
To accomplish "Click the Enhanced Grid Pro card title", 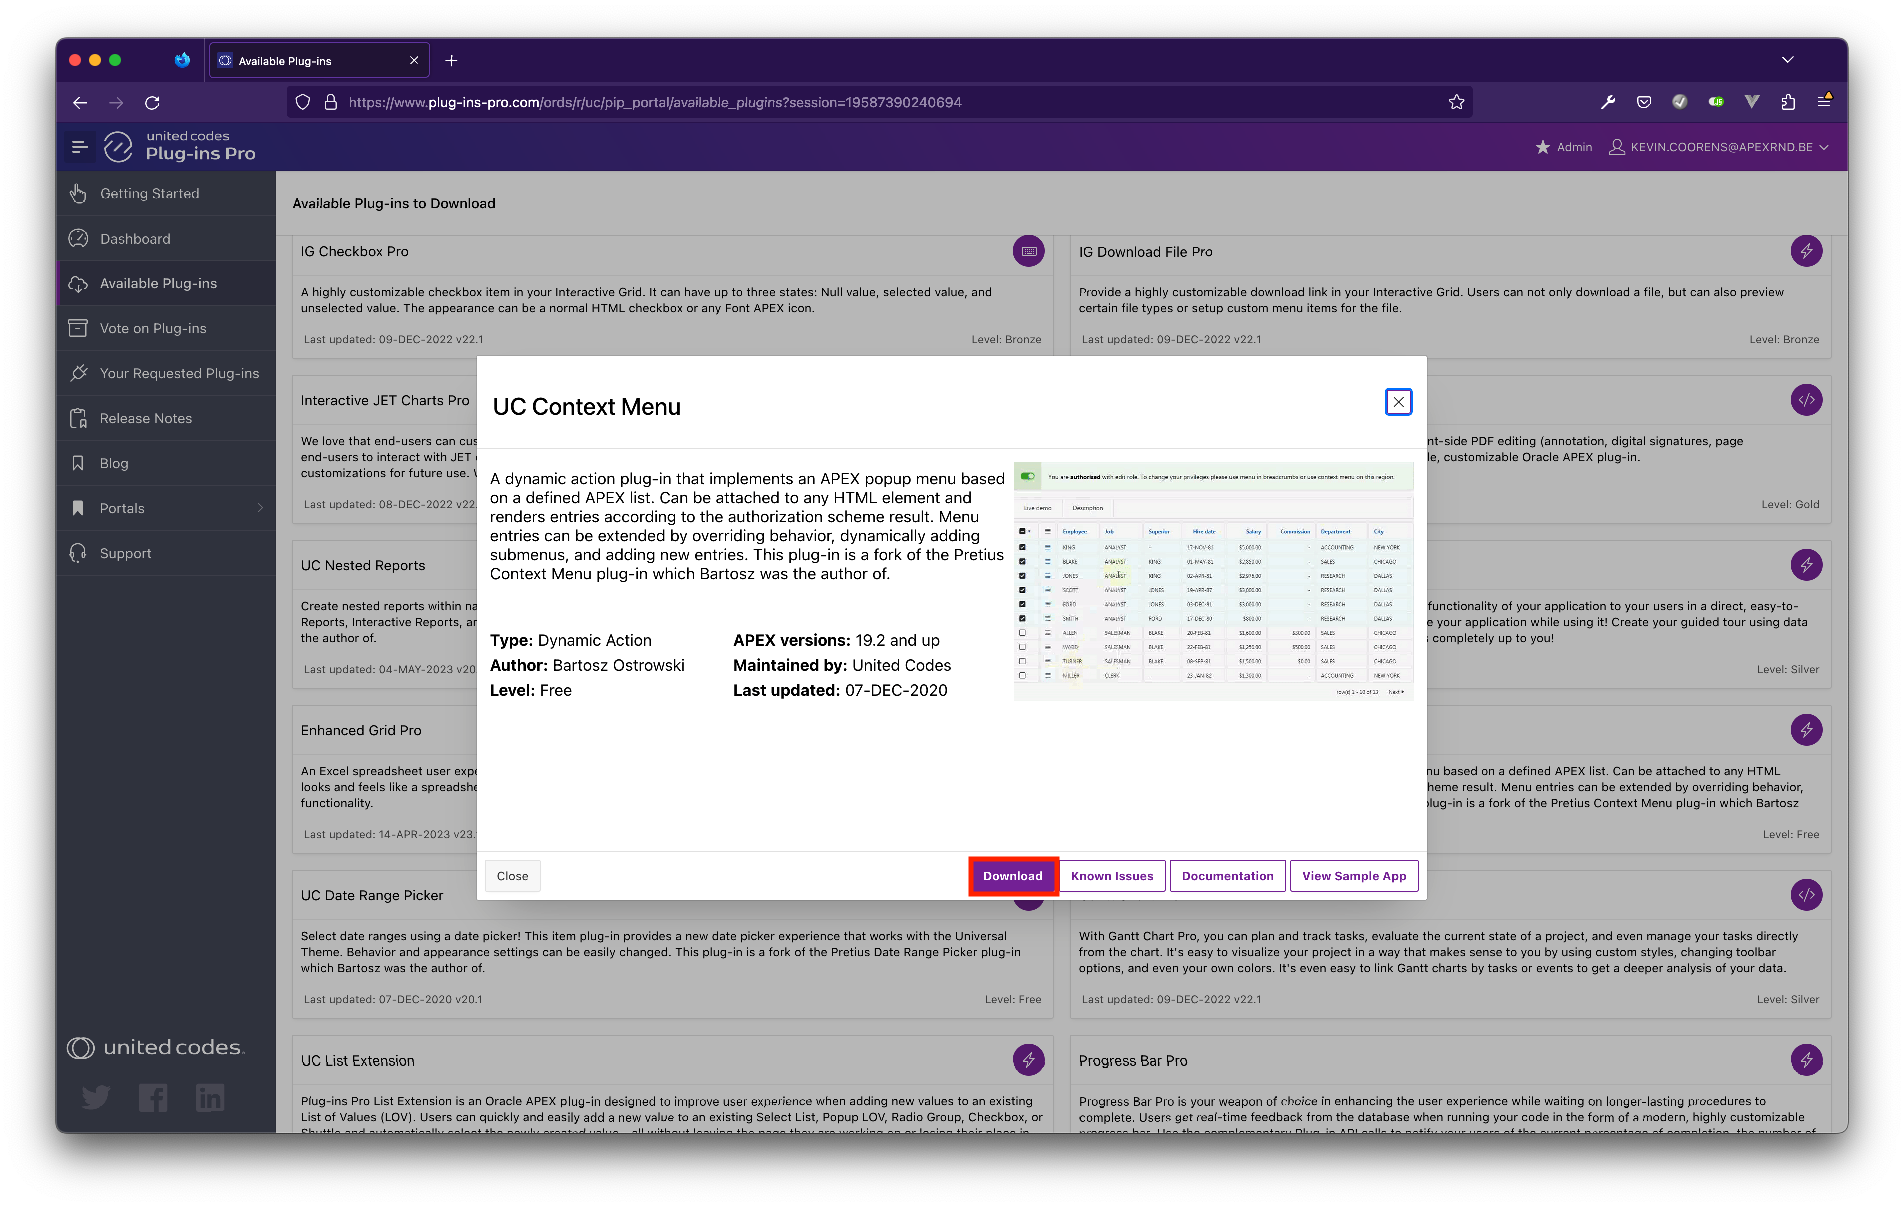I will click(360, 730).
